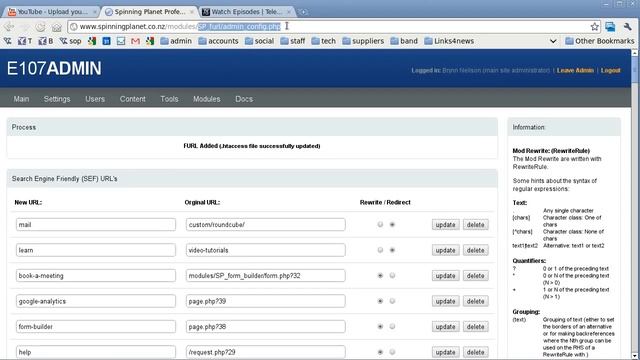Close the YouTube tab
Viewport: 640px width, 360px height.
pos(95,12)
